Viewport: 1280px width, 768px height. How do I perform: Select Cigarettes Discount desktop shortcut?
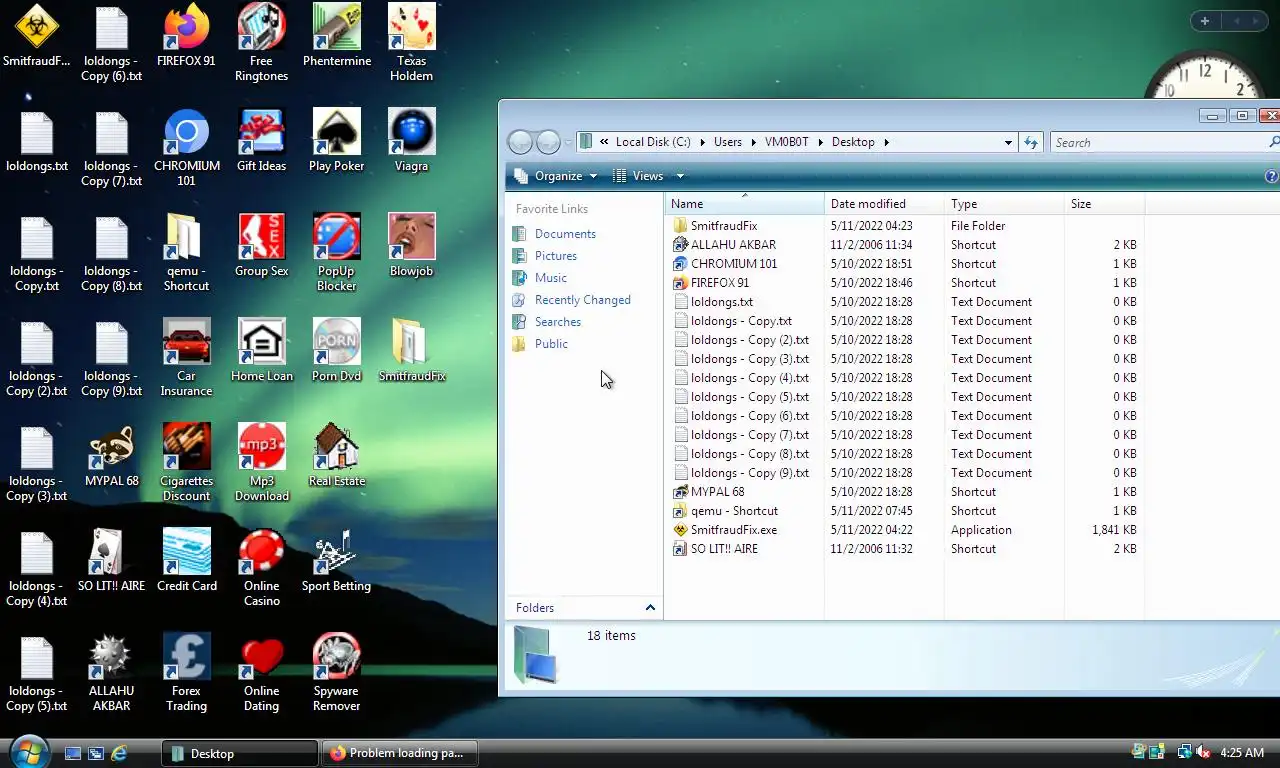[186, 463]
